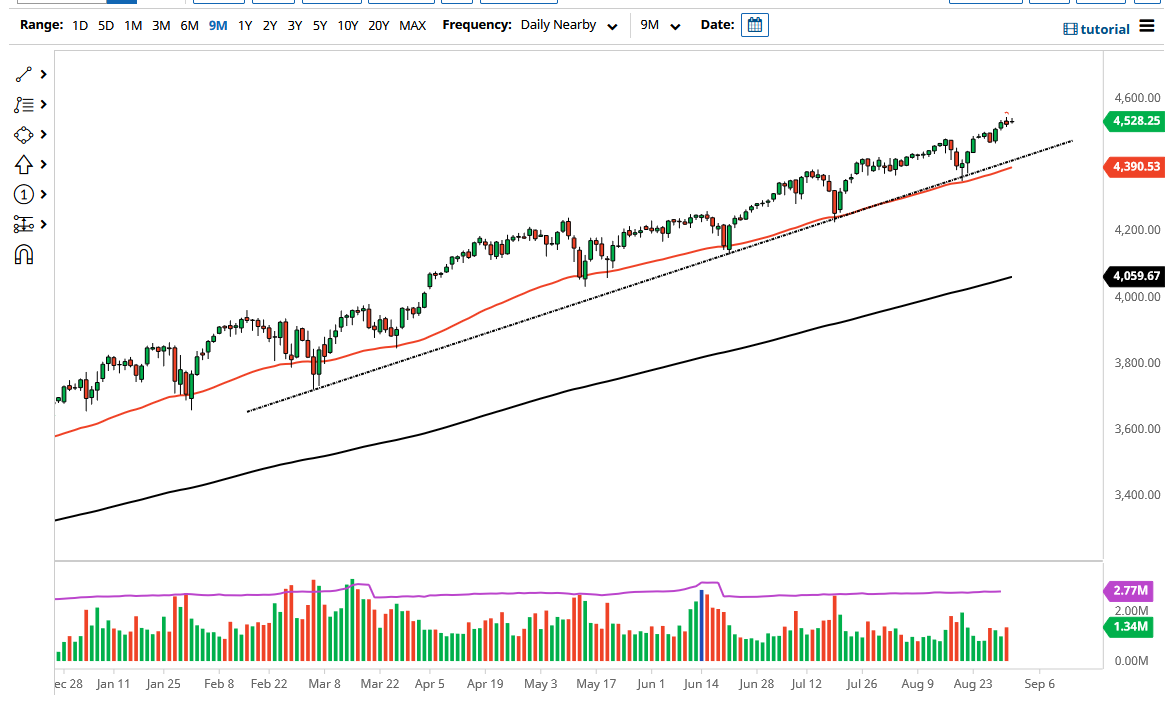Choose the 10Y range tab
The width and height of the screenshot is (1173, 704).
[x=347, y=26]
